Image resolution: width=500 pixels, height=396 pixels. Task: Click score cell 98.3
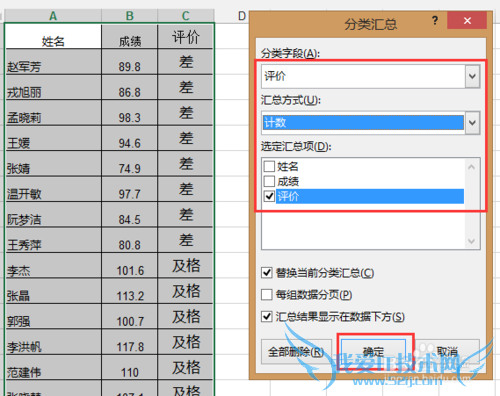(x=130, y=113)
